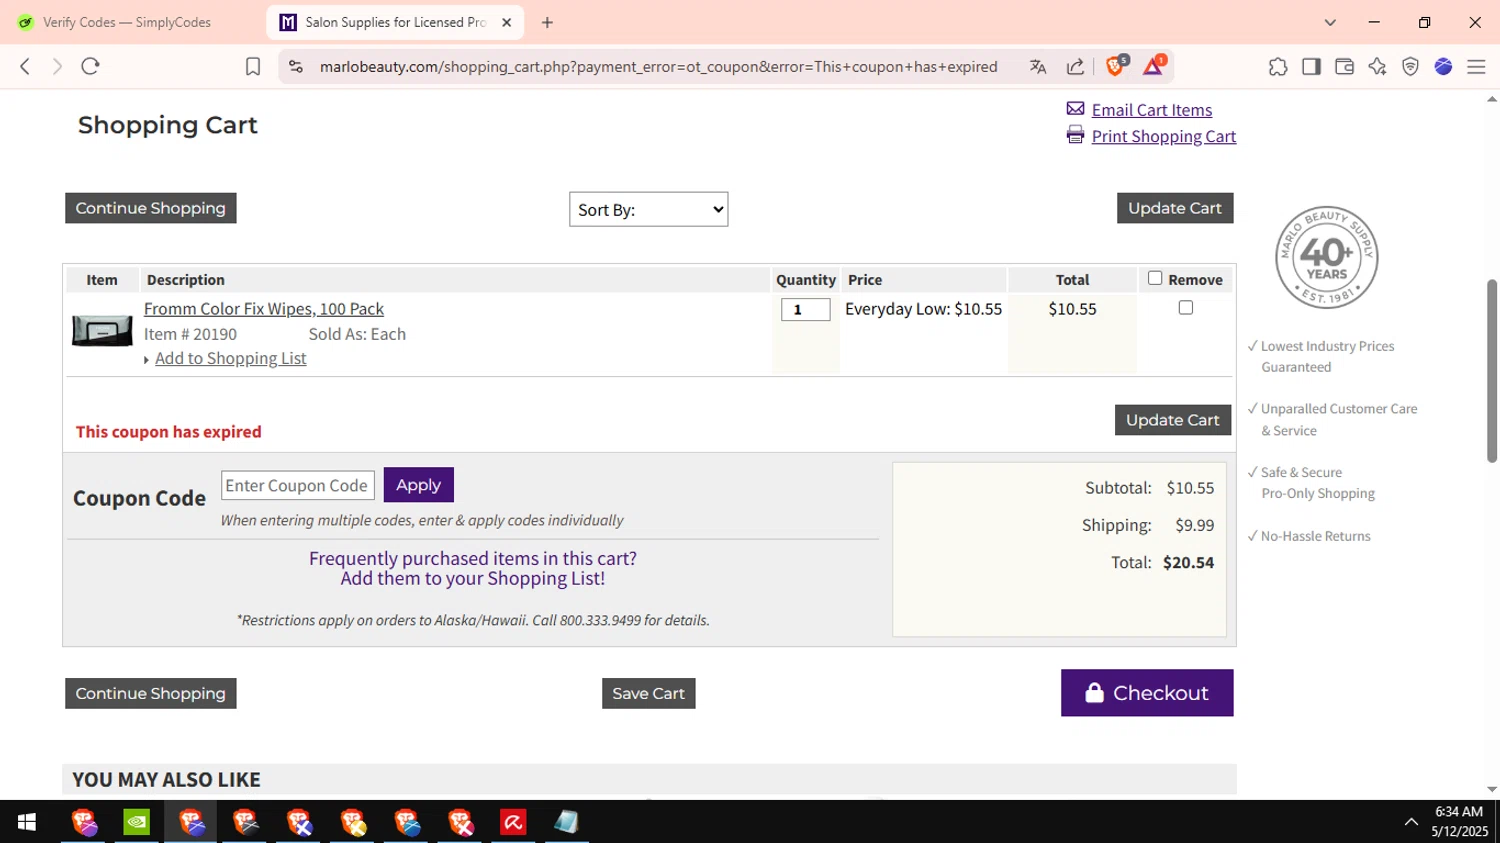Screen dimensions: 1500x843
Task: Check Remove box for Fromm Wipes item
Action: tap(1186, 308)
